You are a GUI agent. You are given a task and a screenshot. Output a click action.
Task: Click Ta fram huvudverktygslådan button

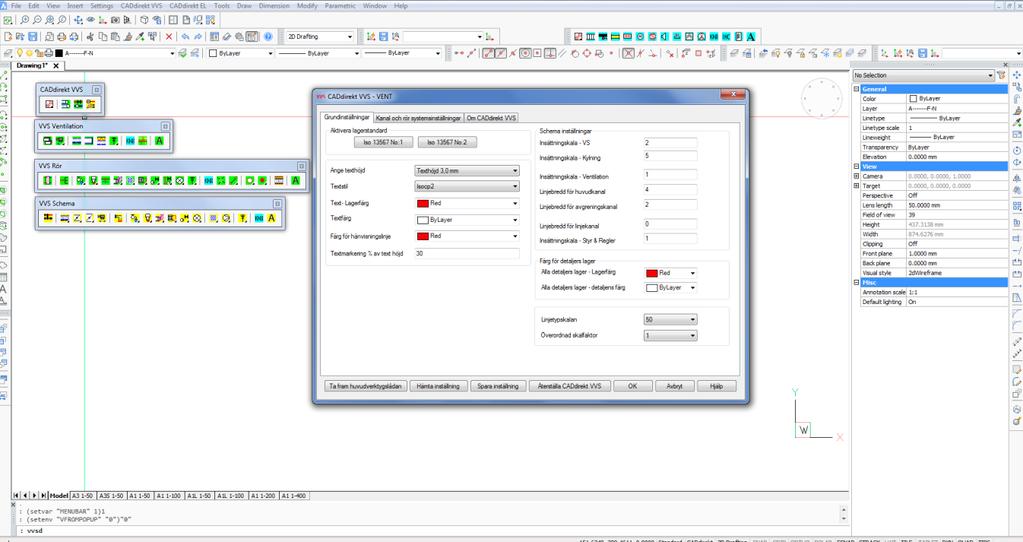pyautogui.click(x=365, y=386)
